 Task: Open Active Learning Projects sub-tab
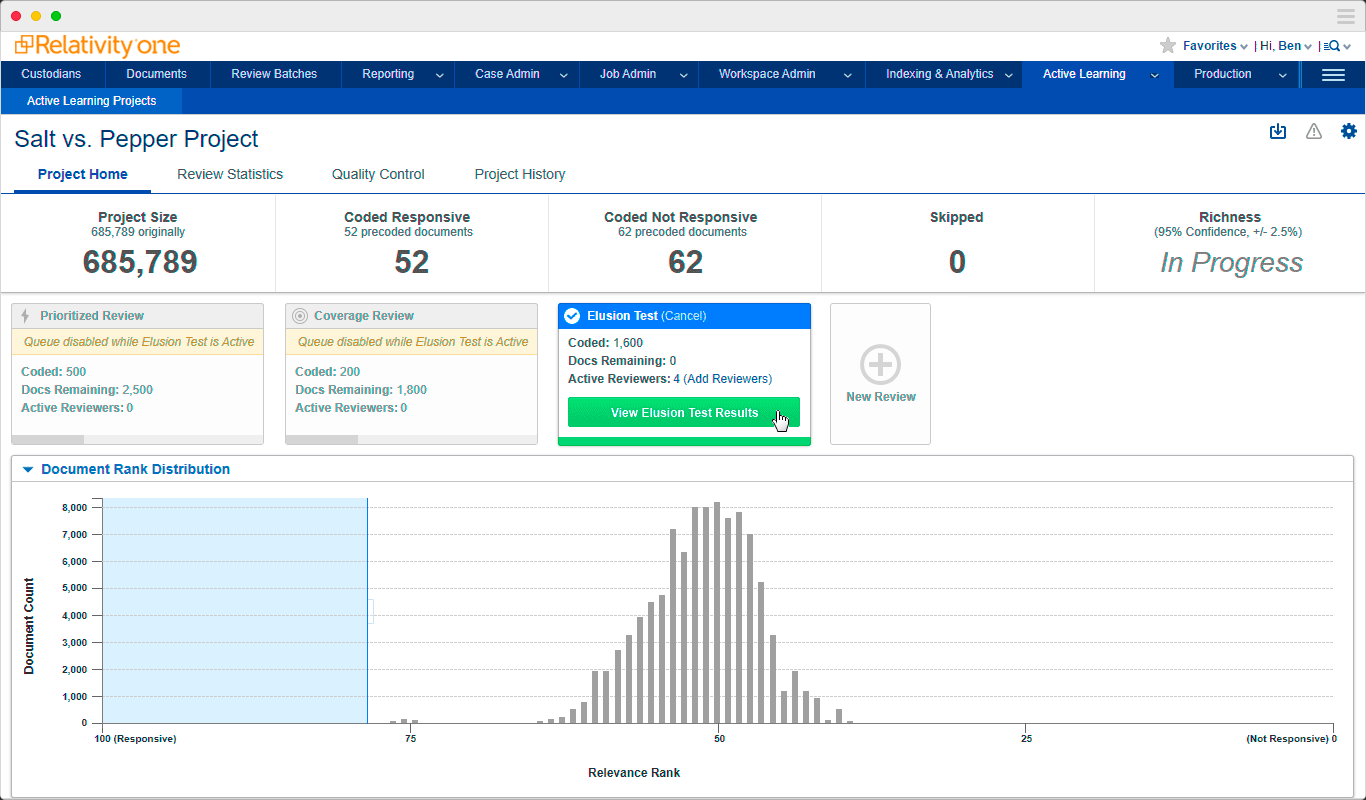coord(91,101)
